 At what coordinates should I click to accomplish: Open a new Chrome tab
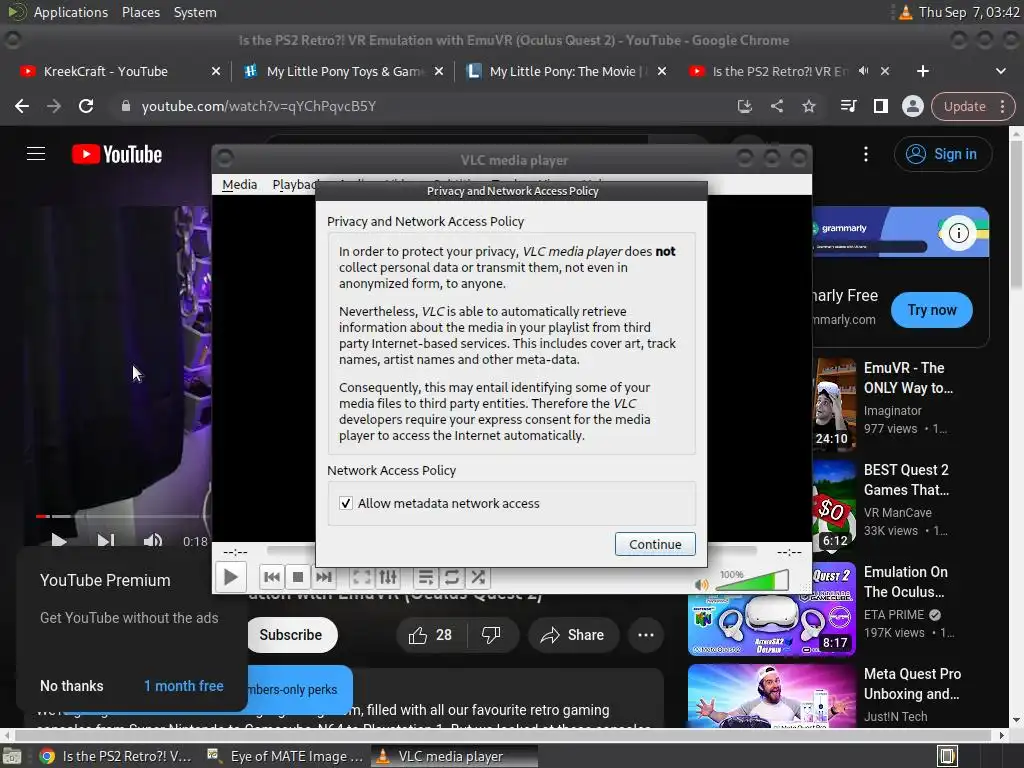(x=922, y=71)
